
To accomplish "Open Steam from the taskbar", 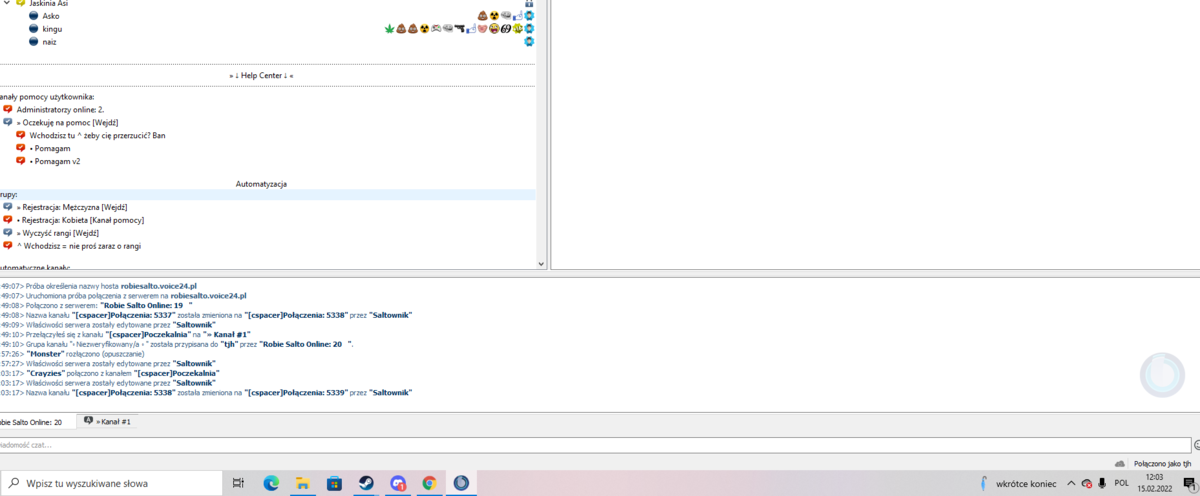I will 366,483.
